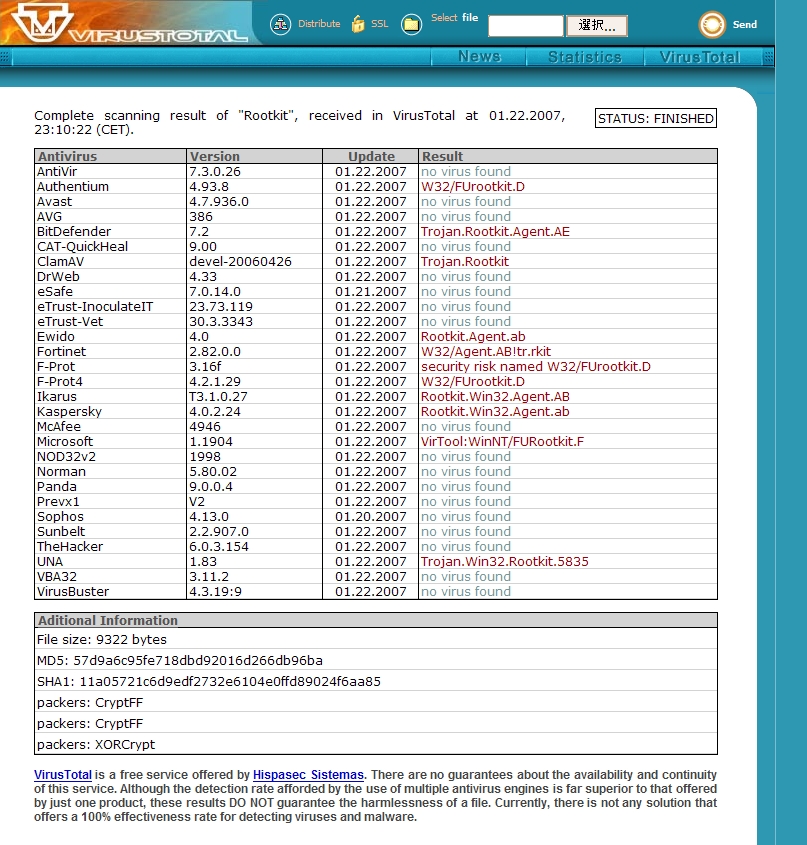Select the packers: XORCrypt line
This screenshot has height=845, width=807.
click(95, 745)
